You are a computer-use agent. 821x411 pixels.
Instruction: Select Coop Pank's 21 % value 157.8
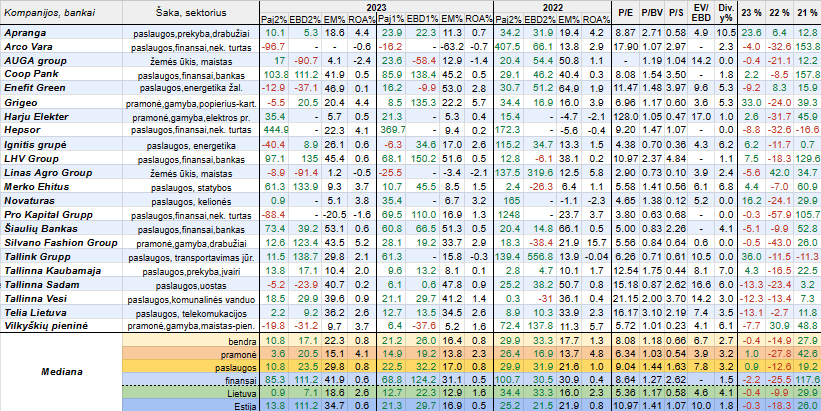point(807,74)
